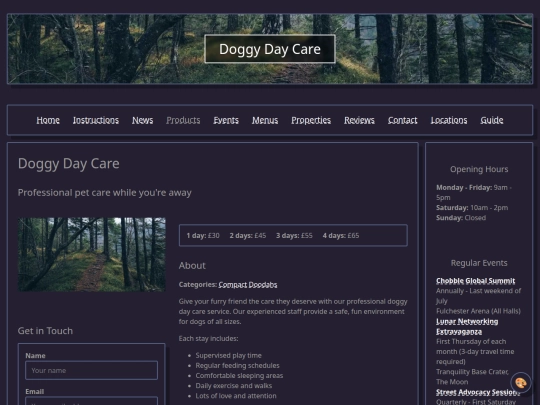Open the Guide nav link
Screen dimensions: 540x405
pos(492,120)
